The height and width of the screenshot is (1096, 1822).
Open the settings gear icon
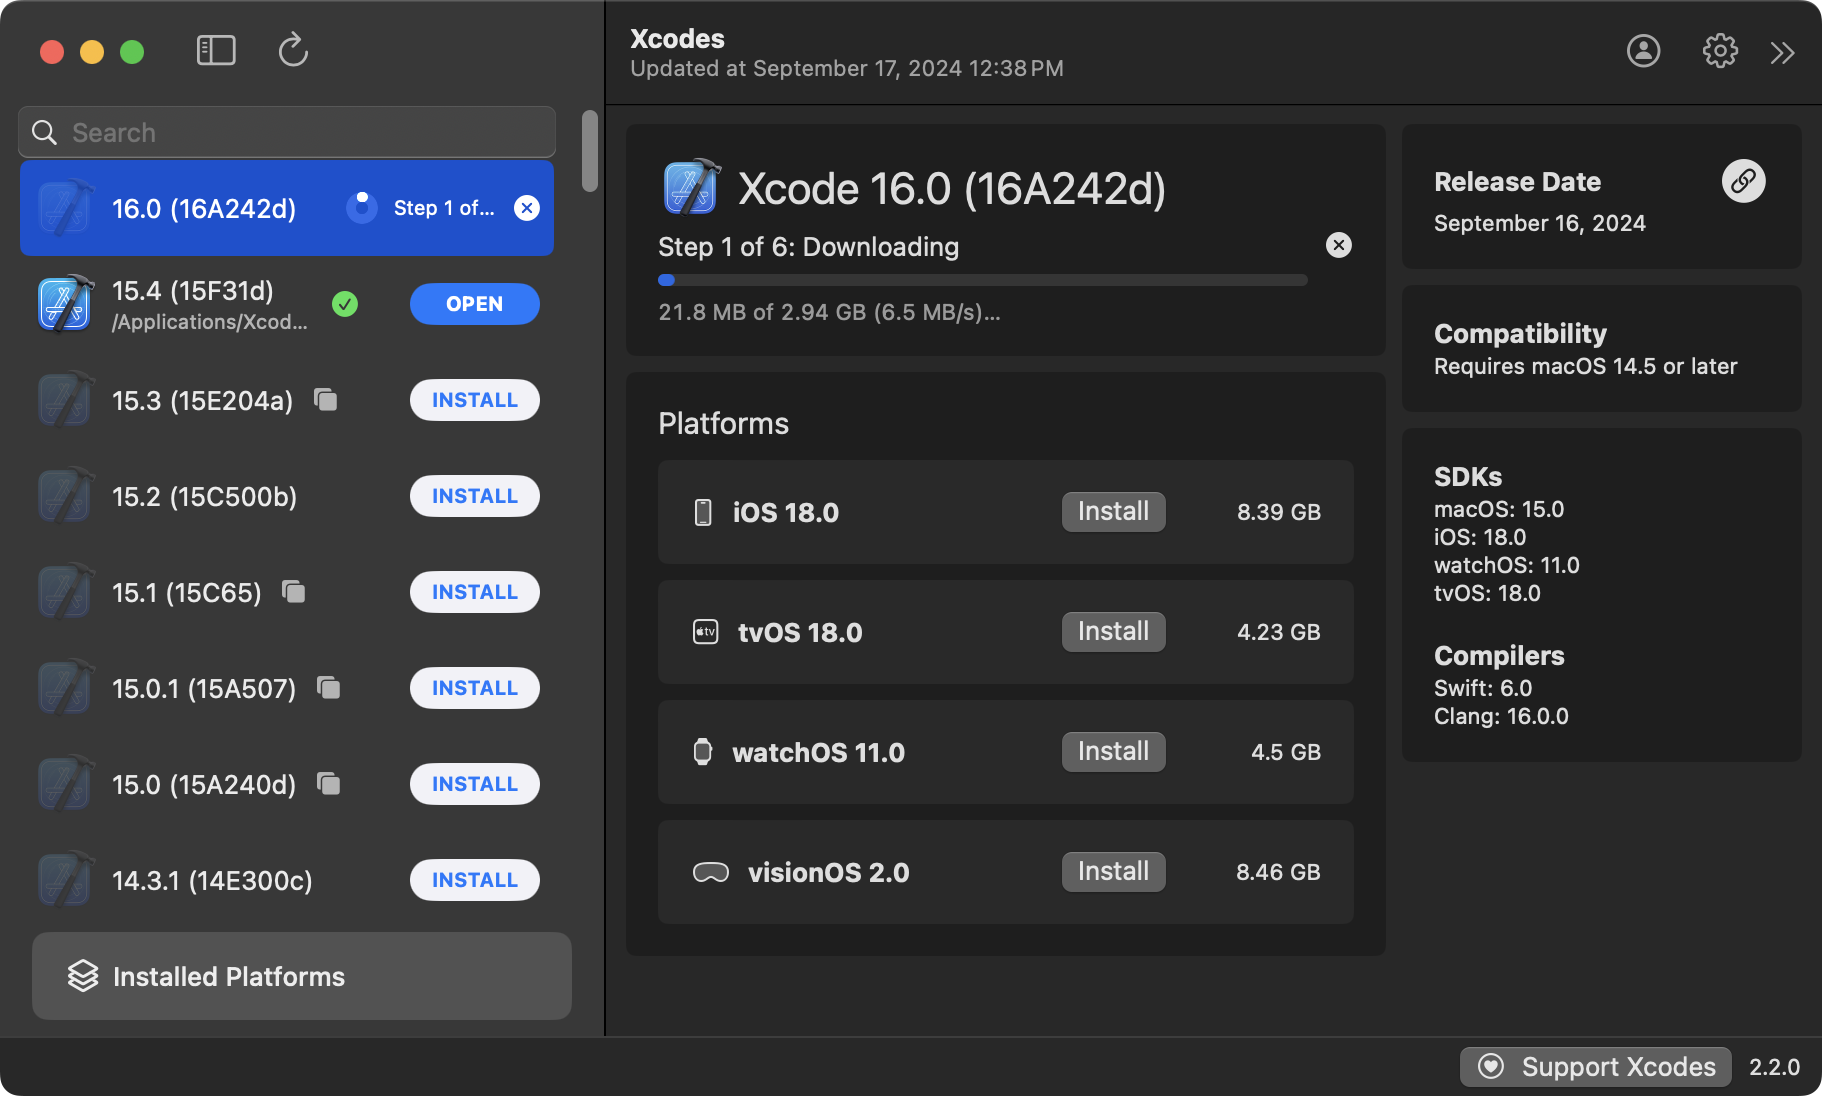point(1720,51)
